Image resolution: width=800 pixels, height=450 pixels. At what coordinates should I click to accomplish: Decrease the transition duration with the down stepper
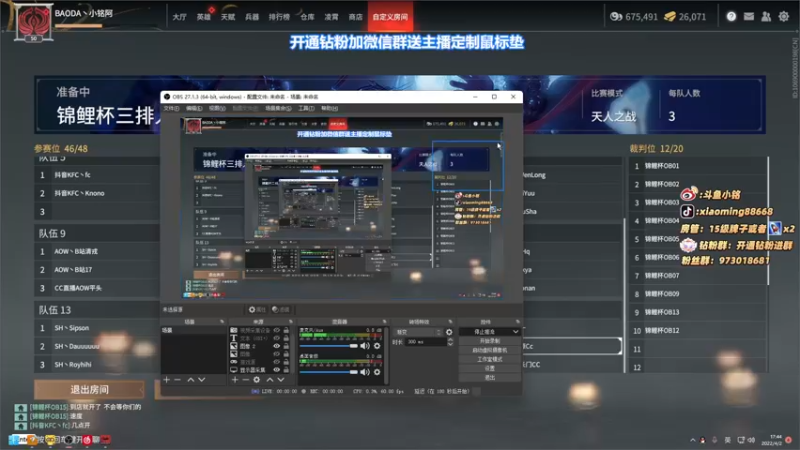pyautogui.click(x=451, y=344)
